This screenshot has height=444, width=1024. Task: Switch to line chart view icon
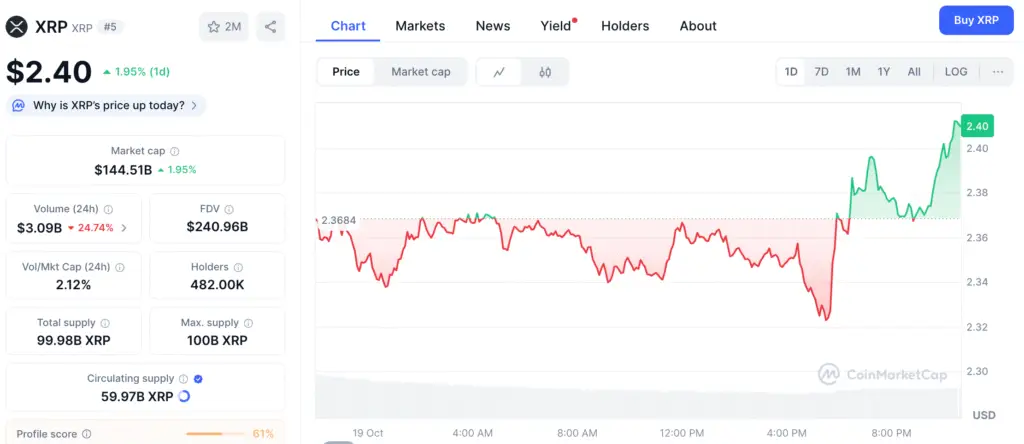500,72
